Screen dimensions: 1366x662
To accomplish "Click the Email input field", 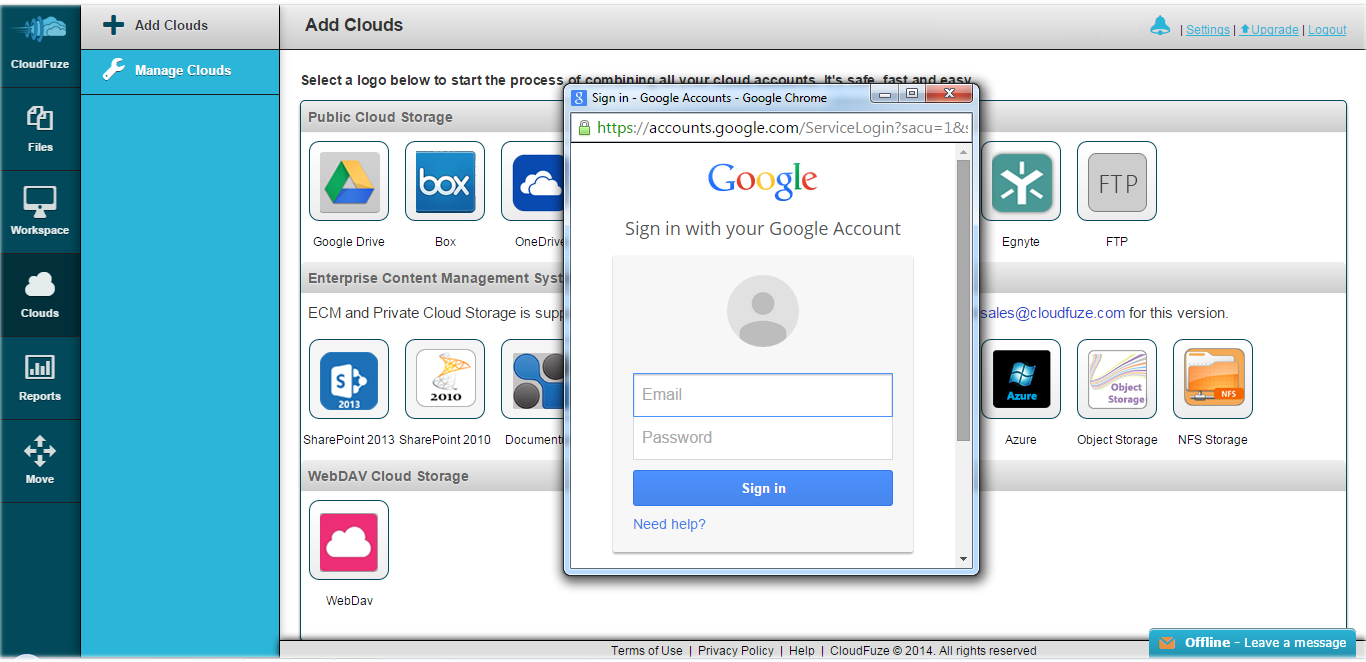I will click(x=763, y=395).
